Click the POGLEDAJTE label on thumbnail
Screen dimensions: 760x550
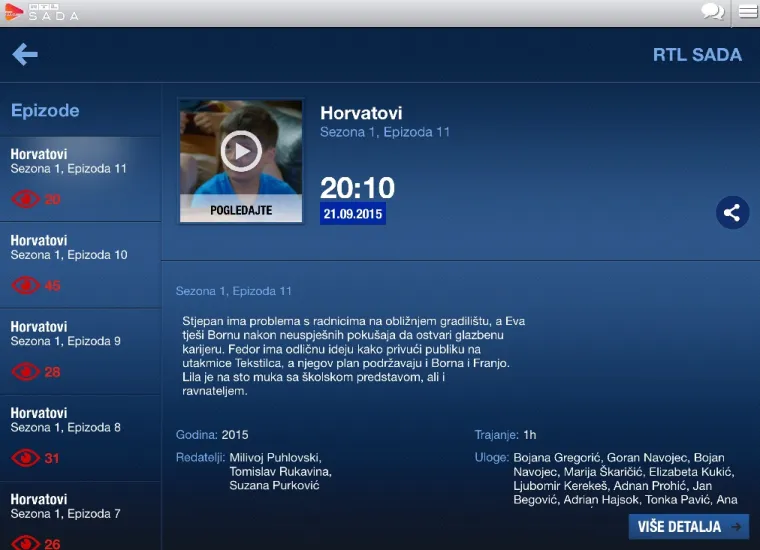pos(241,210)
